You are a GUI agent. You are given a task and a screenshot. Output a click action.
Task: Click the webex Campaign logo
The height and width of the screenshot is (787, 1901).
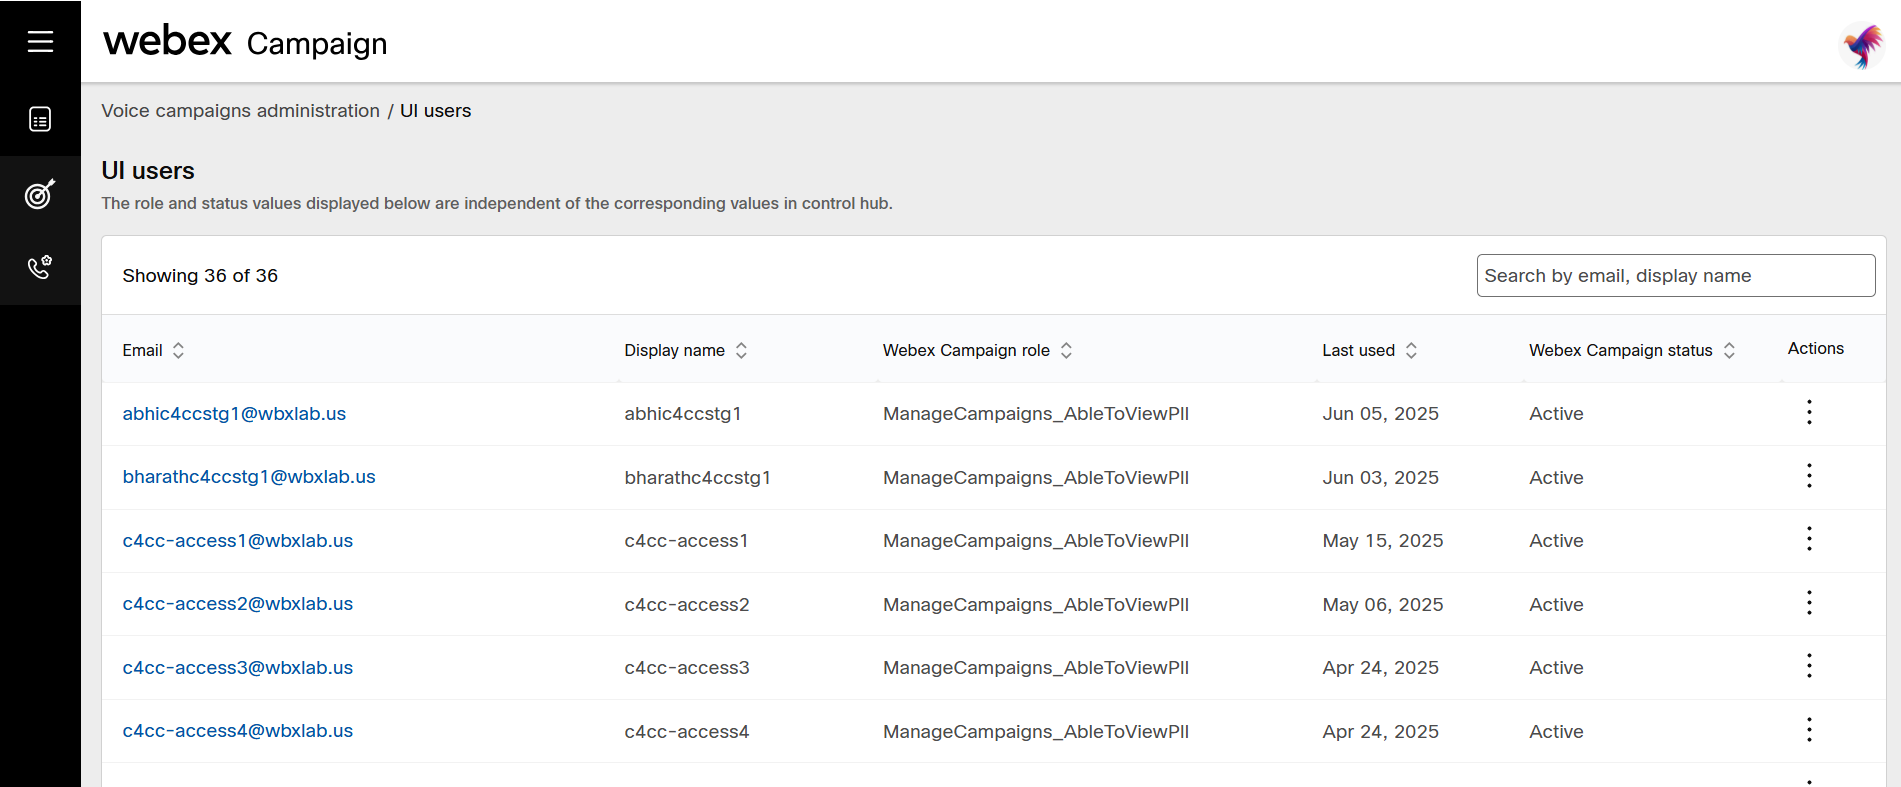(245, 42)
